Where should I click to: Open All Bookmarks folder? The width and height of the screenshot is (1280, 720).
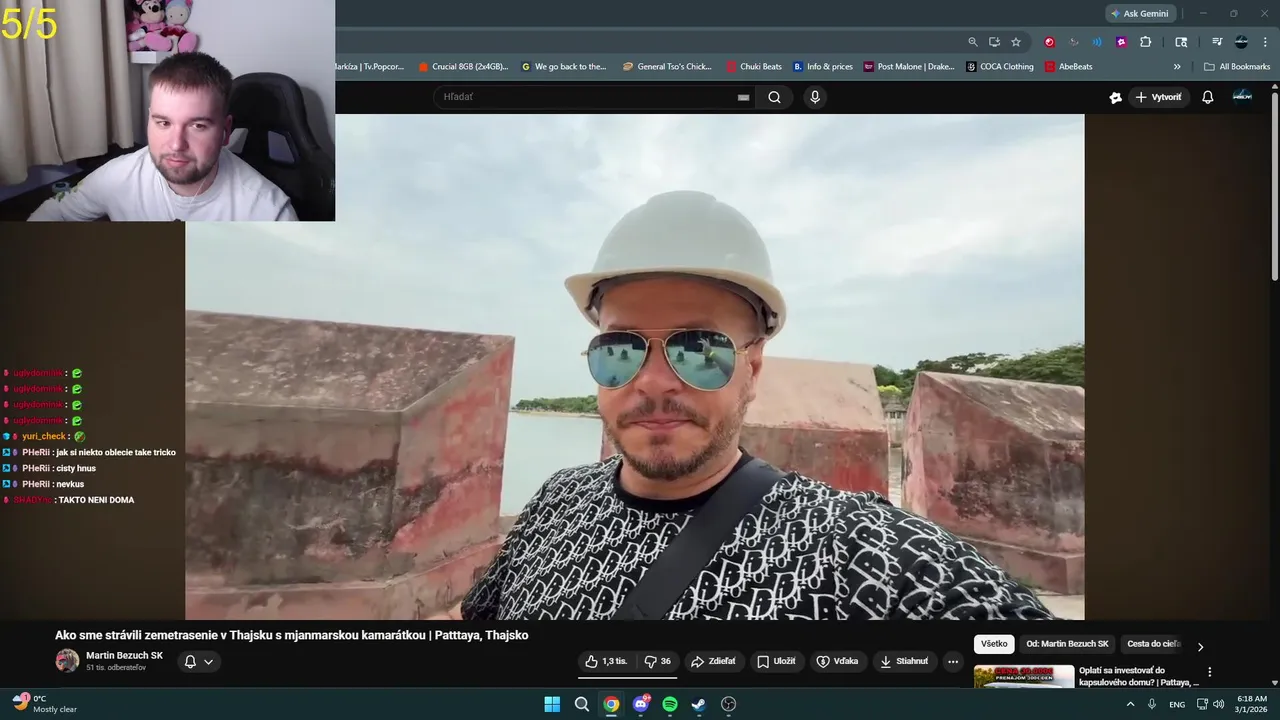[1237, 67]
